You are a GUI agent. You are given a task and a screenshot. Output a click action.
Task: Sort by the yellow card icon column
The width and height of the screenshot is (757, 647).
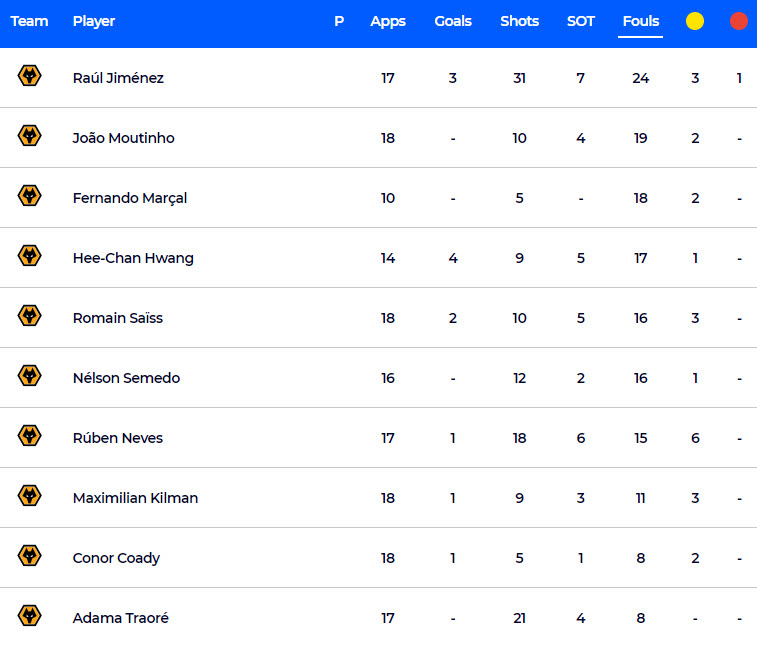[x=695, y=21]
